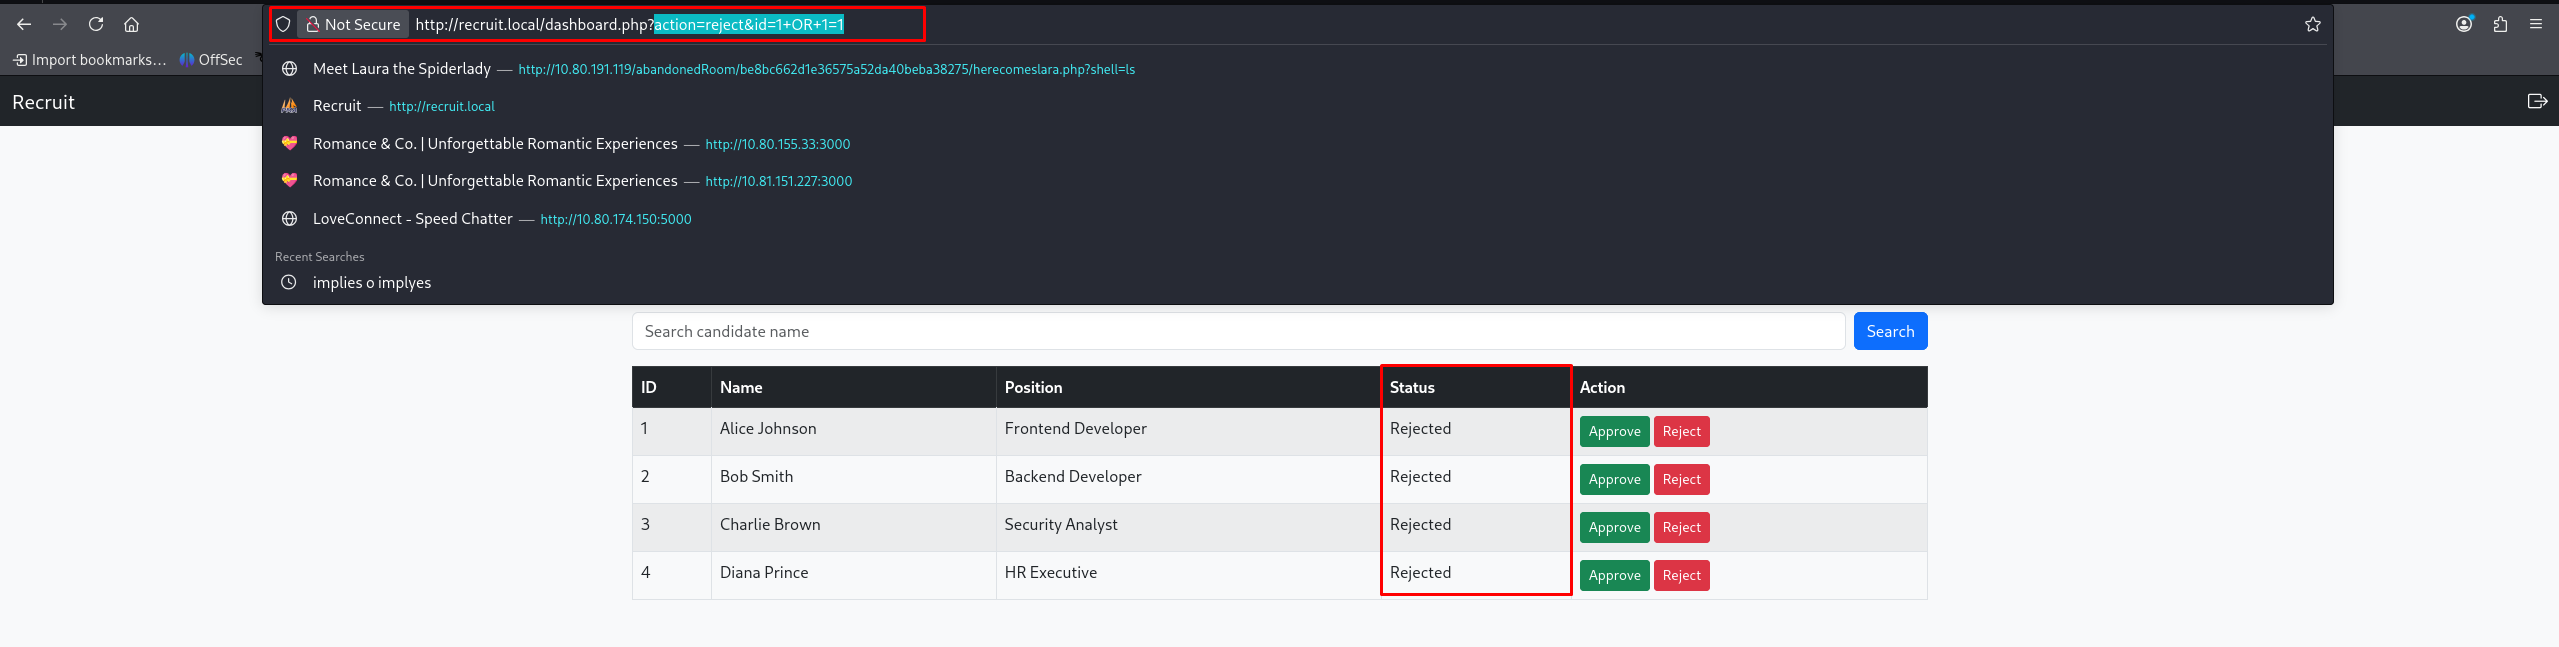2559x647 pixels.
Task: Click the Search candidate name field
Action: [1238, 331]
